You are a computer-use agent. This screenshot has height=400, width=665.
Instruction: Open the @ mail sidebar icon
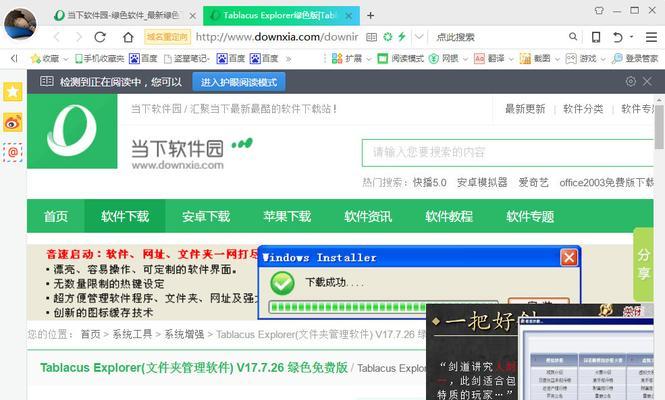(x=13, y=152)
